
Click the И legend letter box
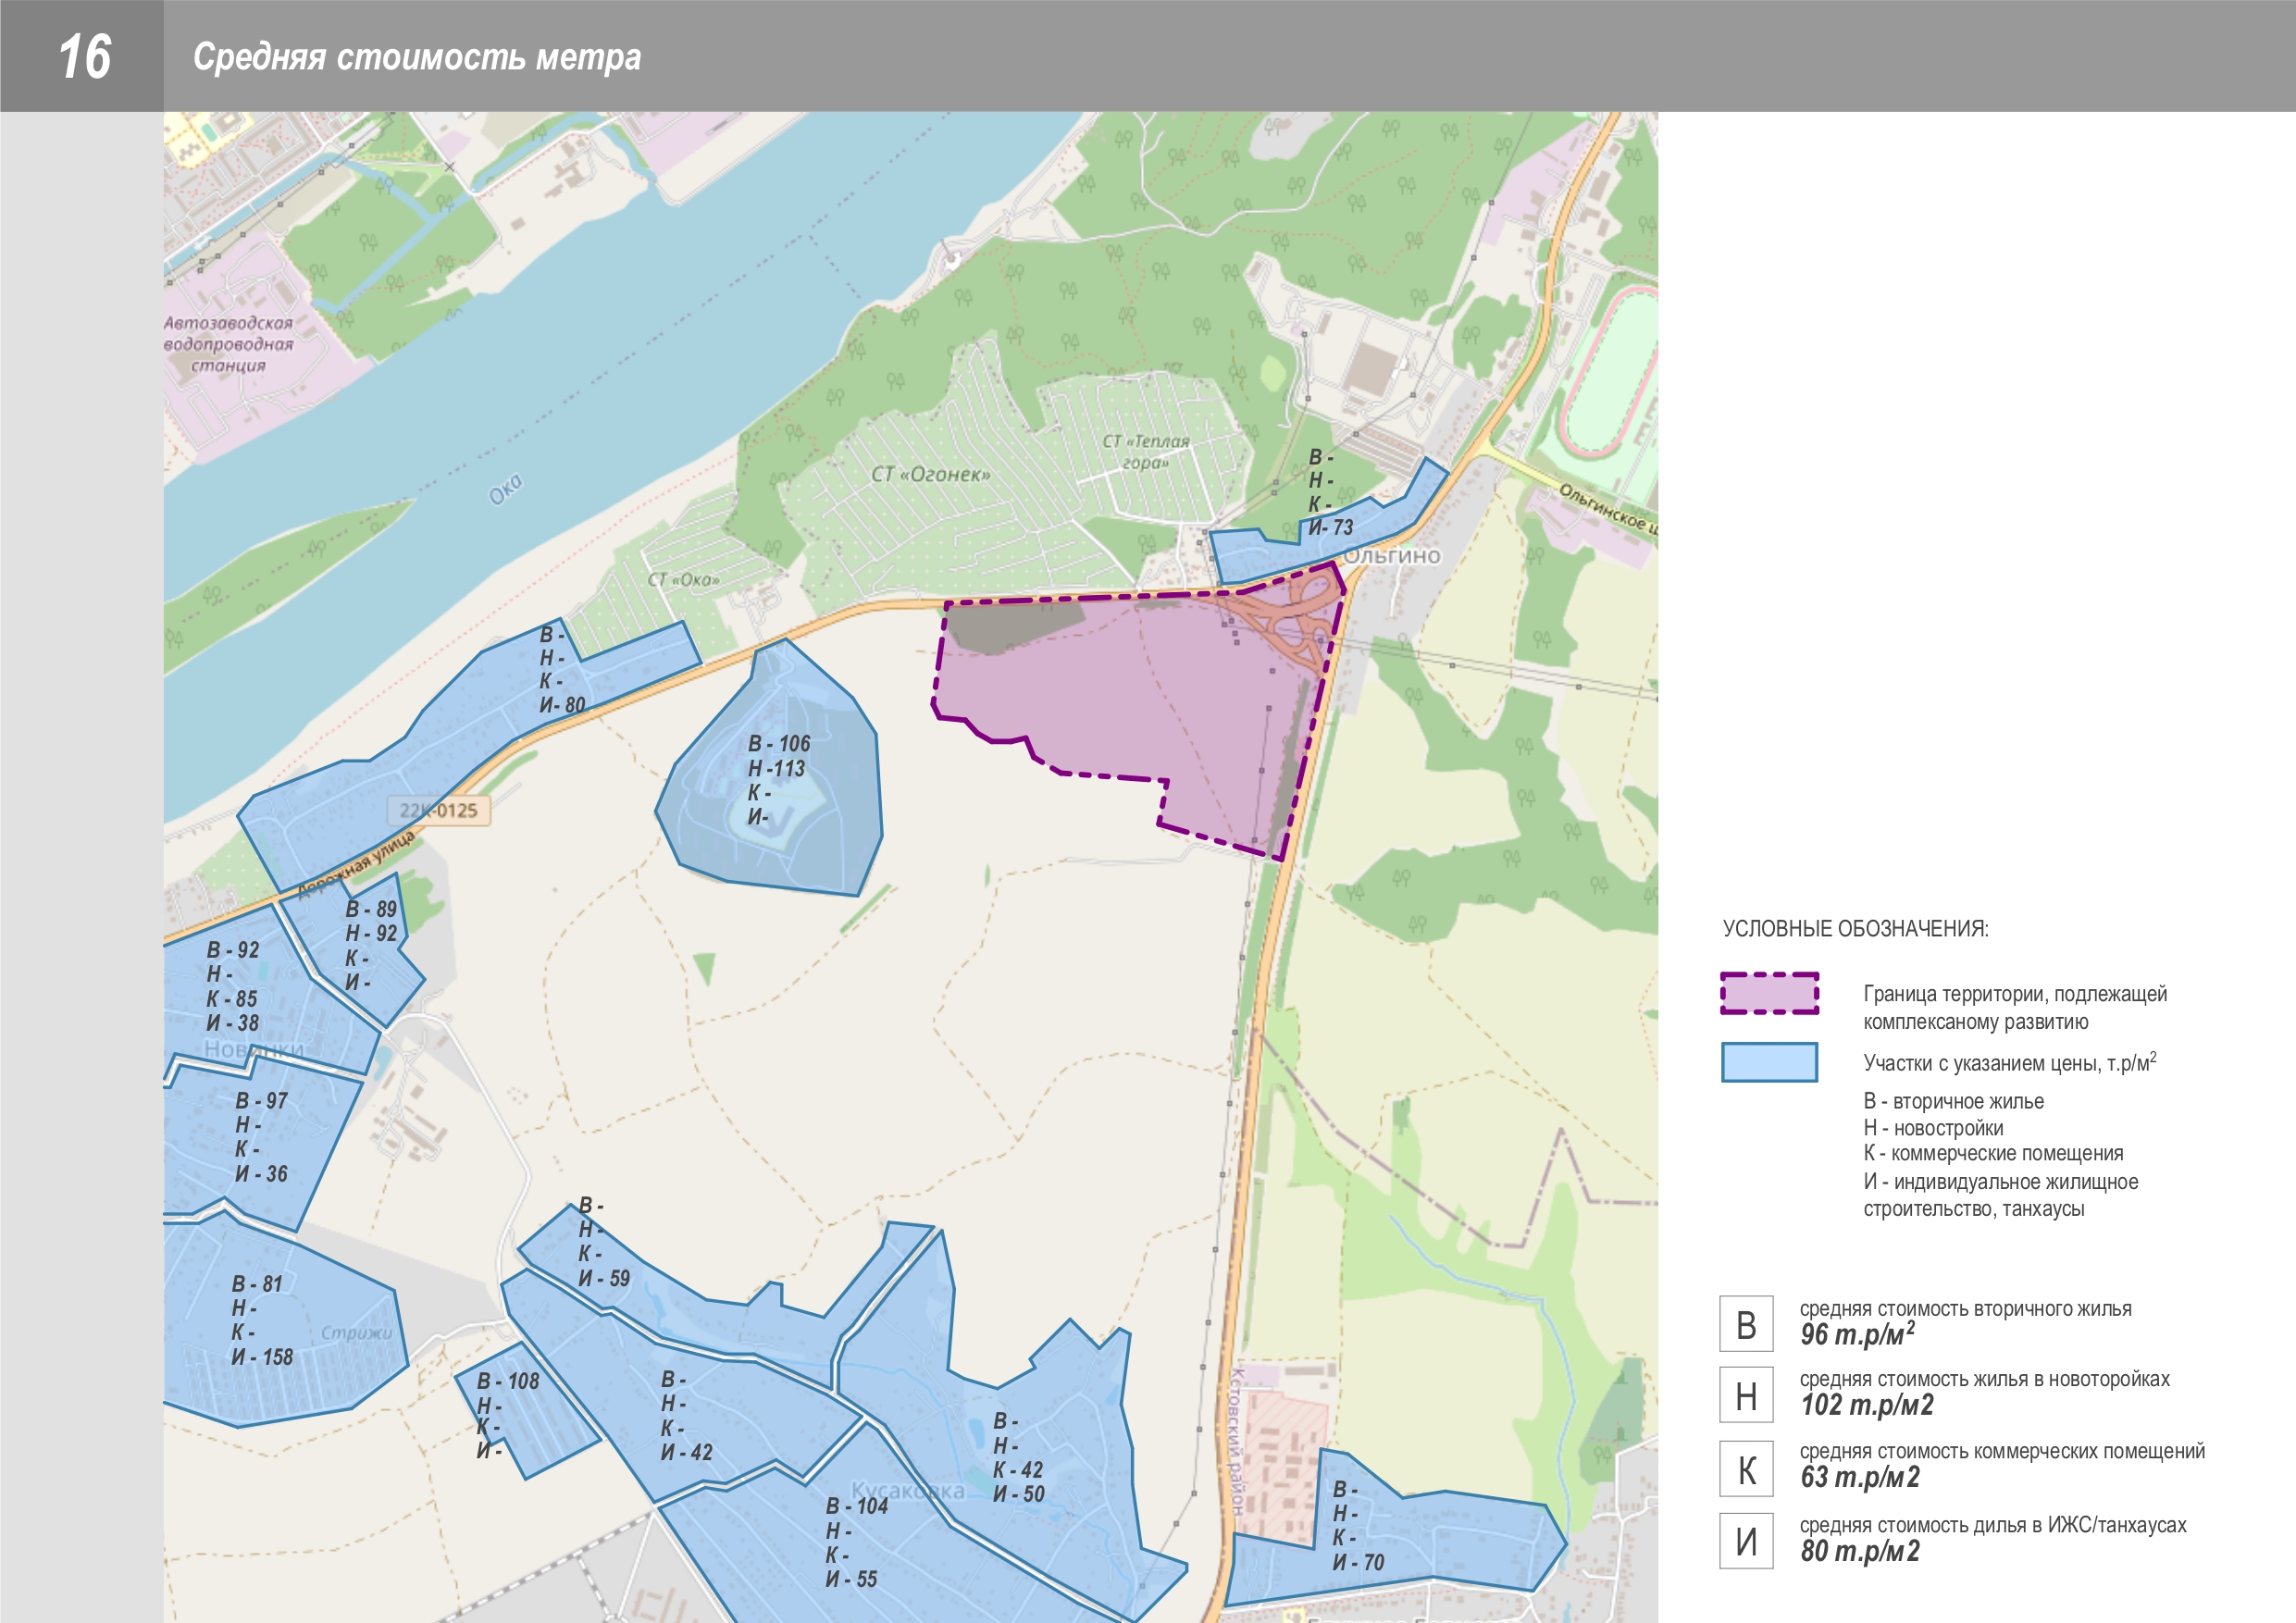[x=1746, y=1542]
